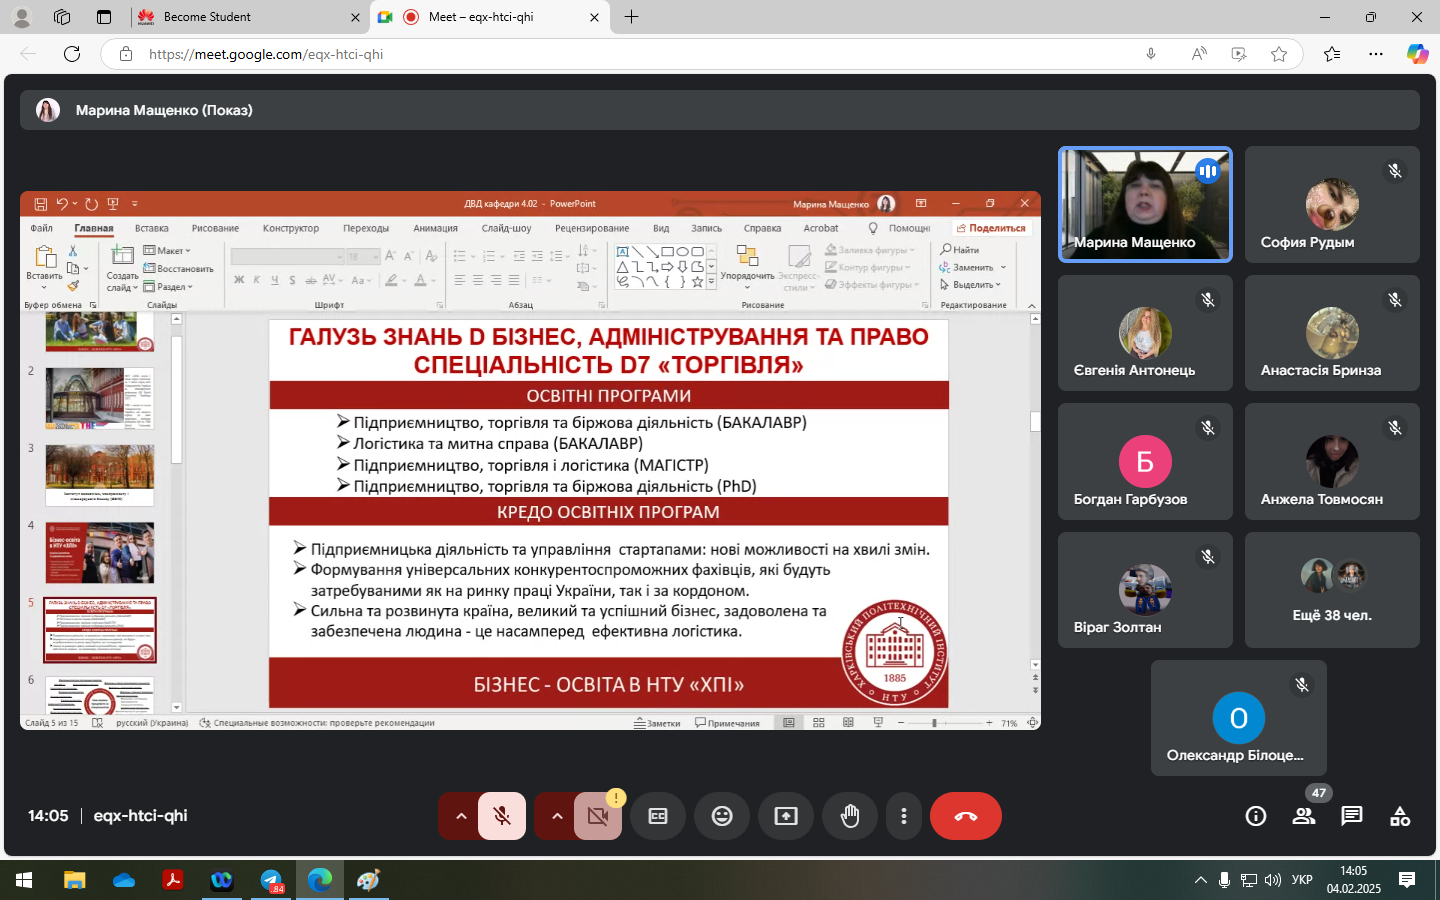Switch to the Become Student browser tab
1440x900 pixels.
point(250,17)
